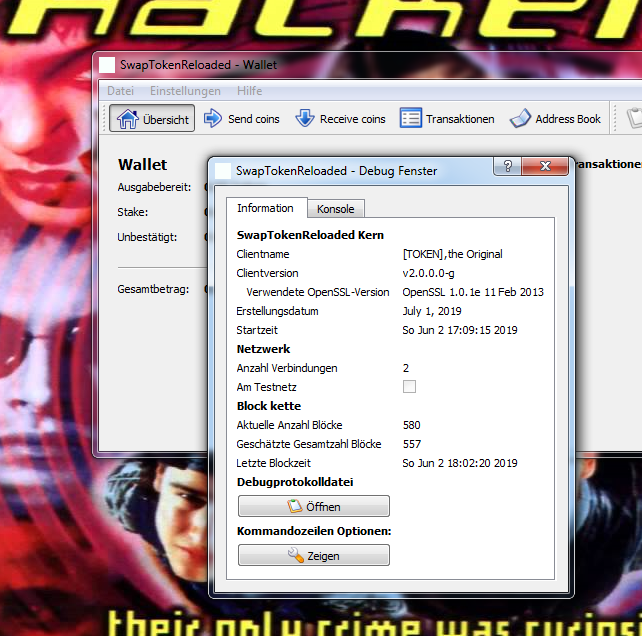Click the partially visible clipboard toolbar icon

[635, 118]
